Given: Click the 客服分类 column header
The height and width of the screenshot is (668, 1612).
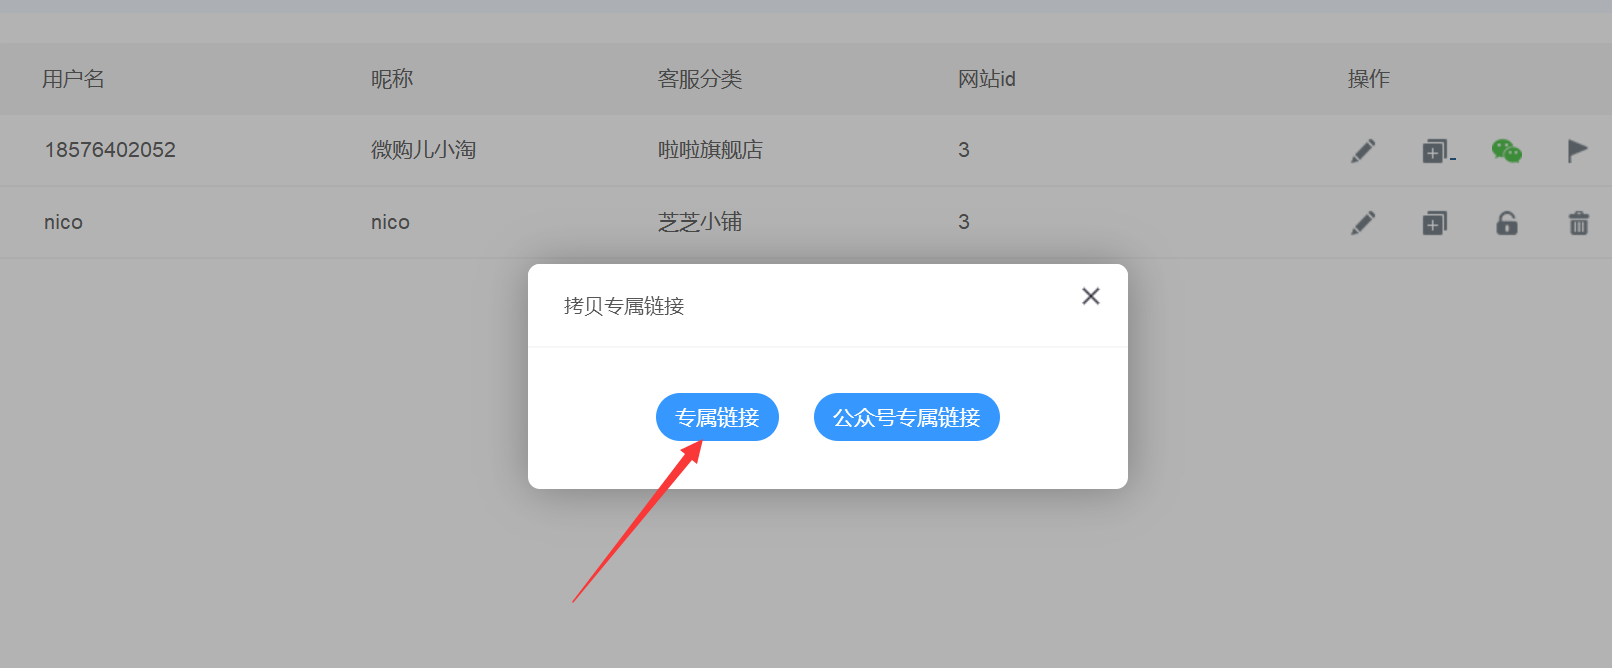Looking at the screenshot, I should (x=700, y=79).
